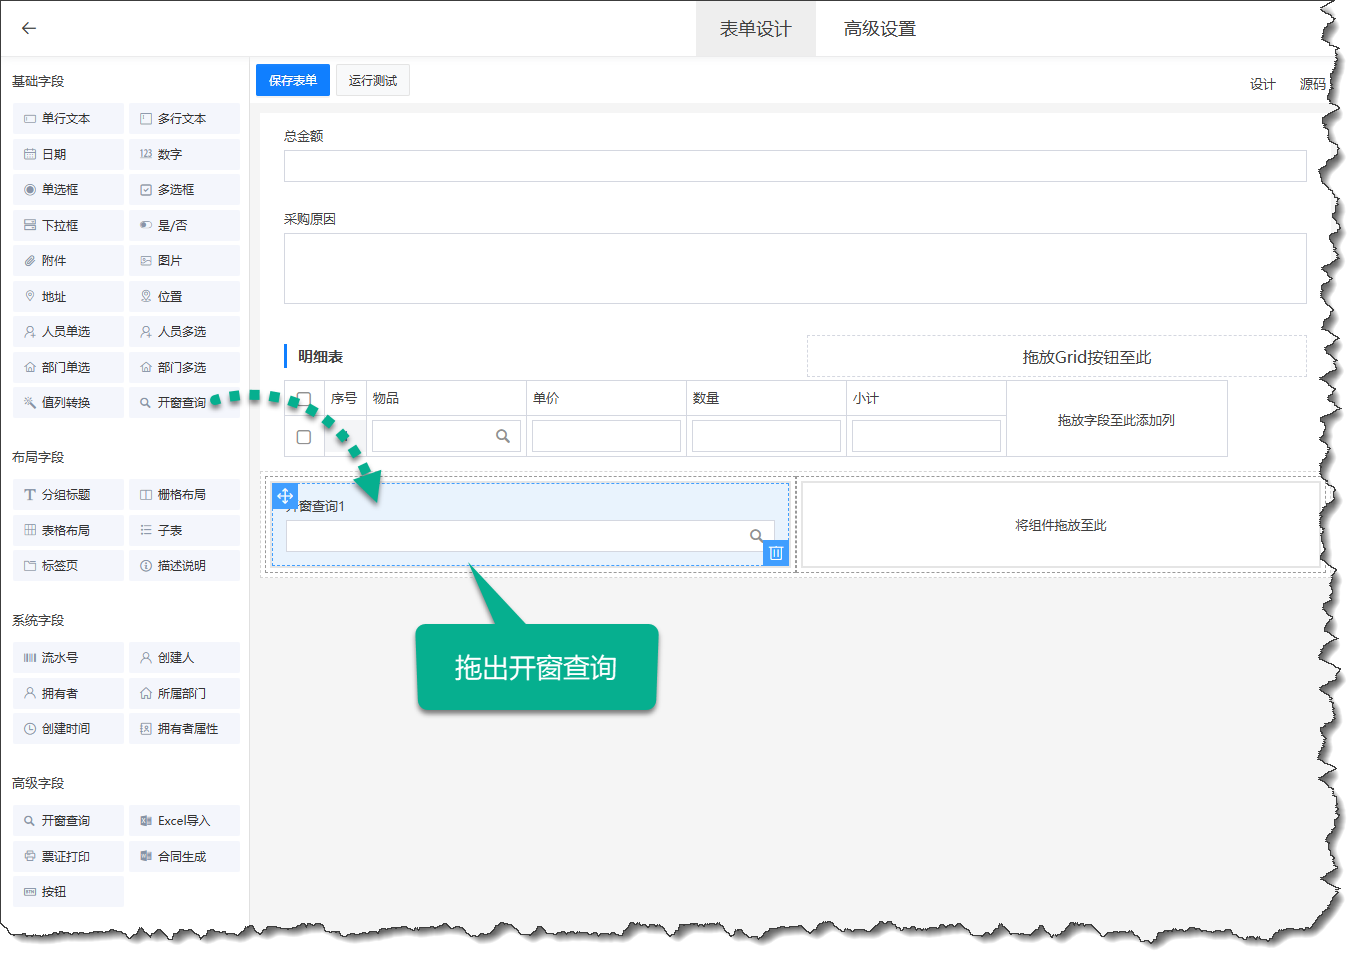The height and width of the screenshot is (964, 1364).
Task: Click the 保存表单 button
Action: click(x=293, y=81)
